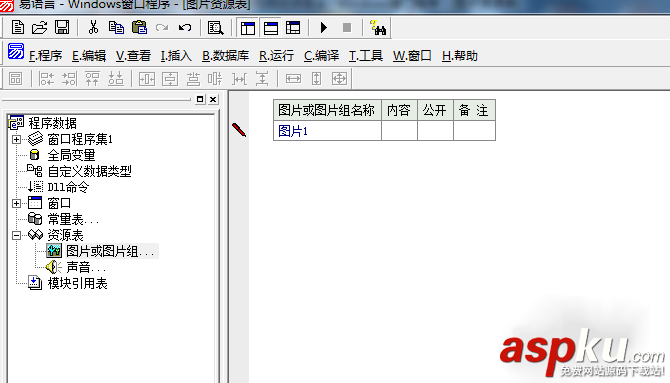
Task: Click the center horizontally icon
Action: pos(147,79)
